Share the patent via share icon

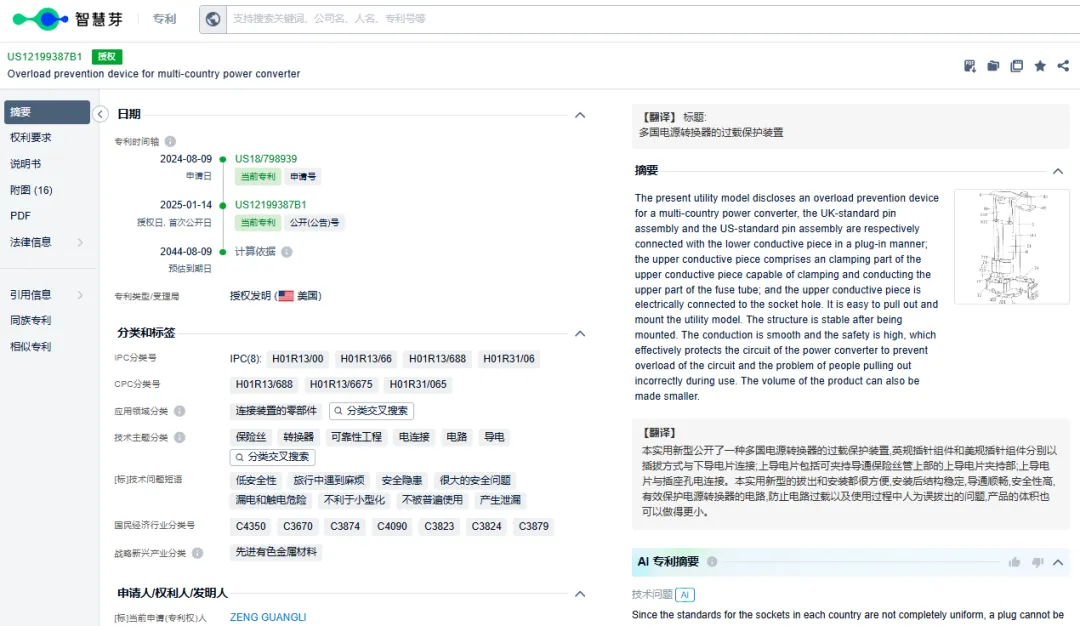[1063, 66]
